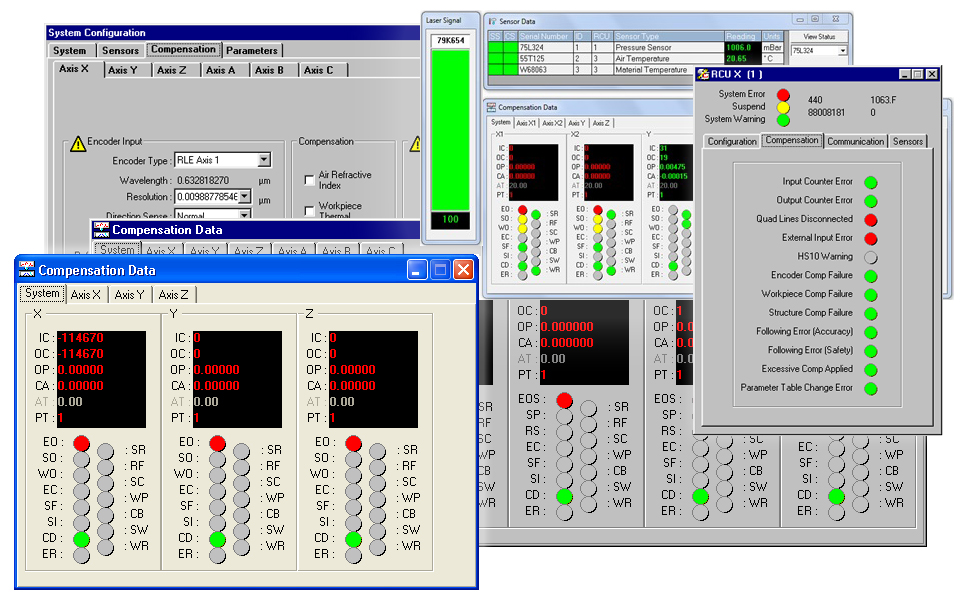Click the Quad Lines Disconnected red indicator
Image resolution: width=960 pixels, height=600 pixels.
tap(871, 219)
